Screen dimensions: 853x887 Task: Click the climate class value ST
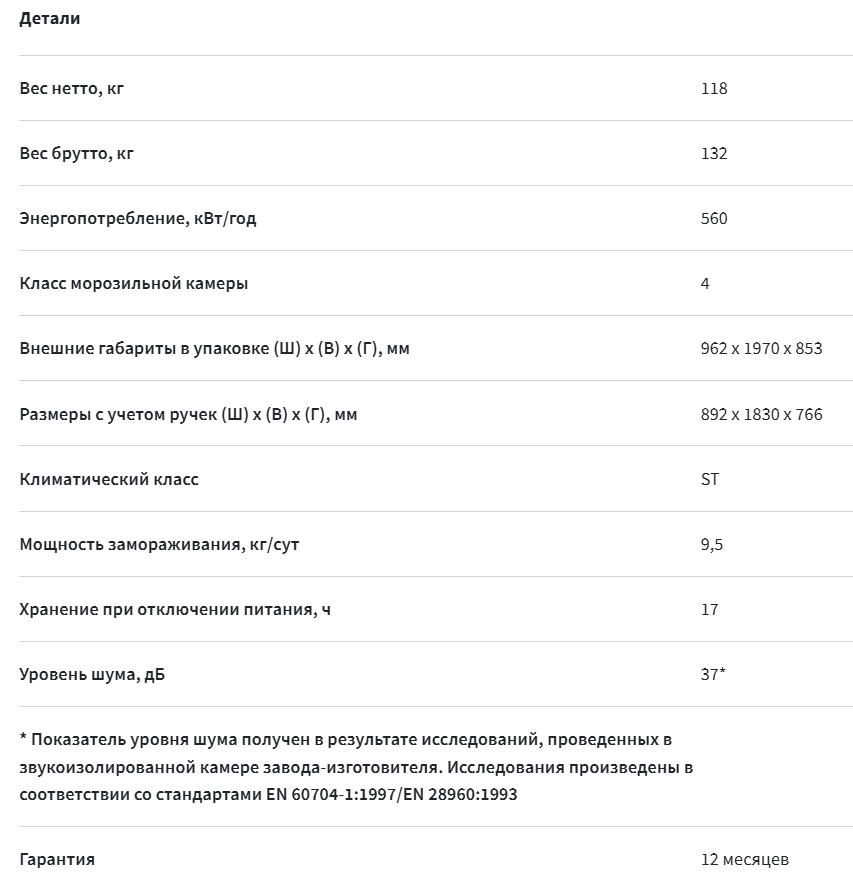[709, 480]
